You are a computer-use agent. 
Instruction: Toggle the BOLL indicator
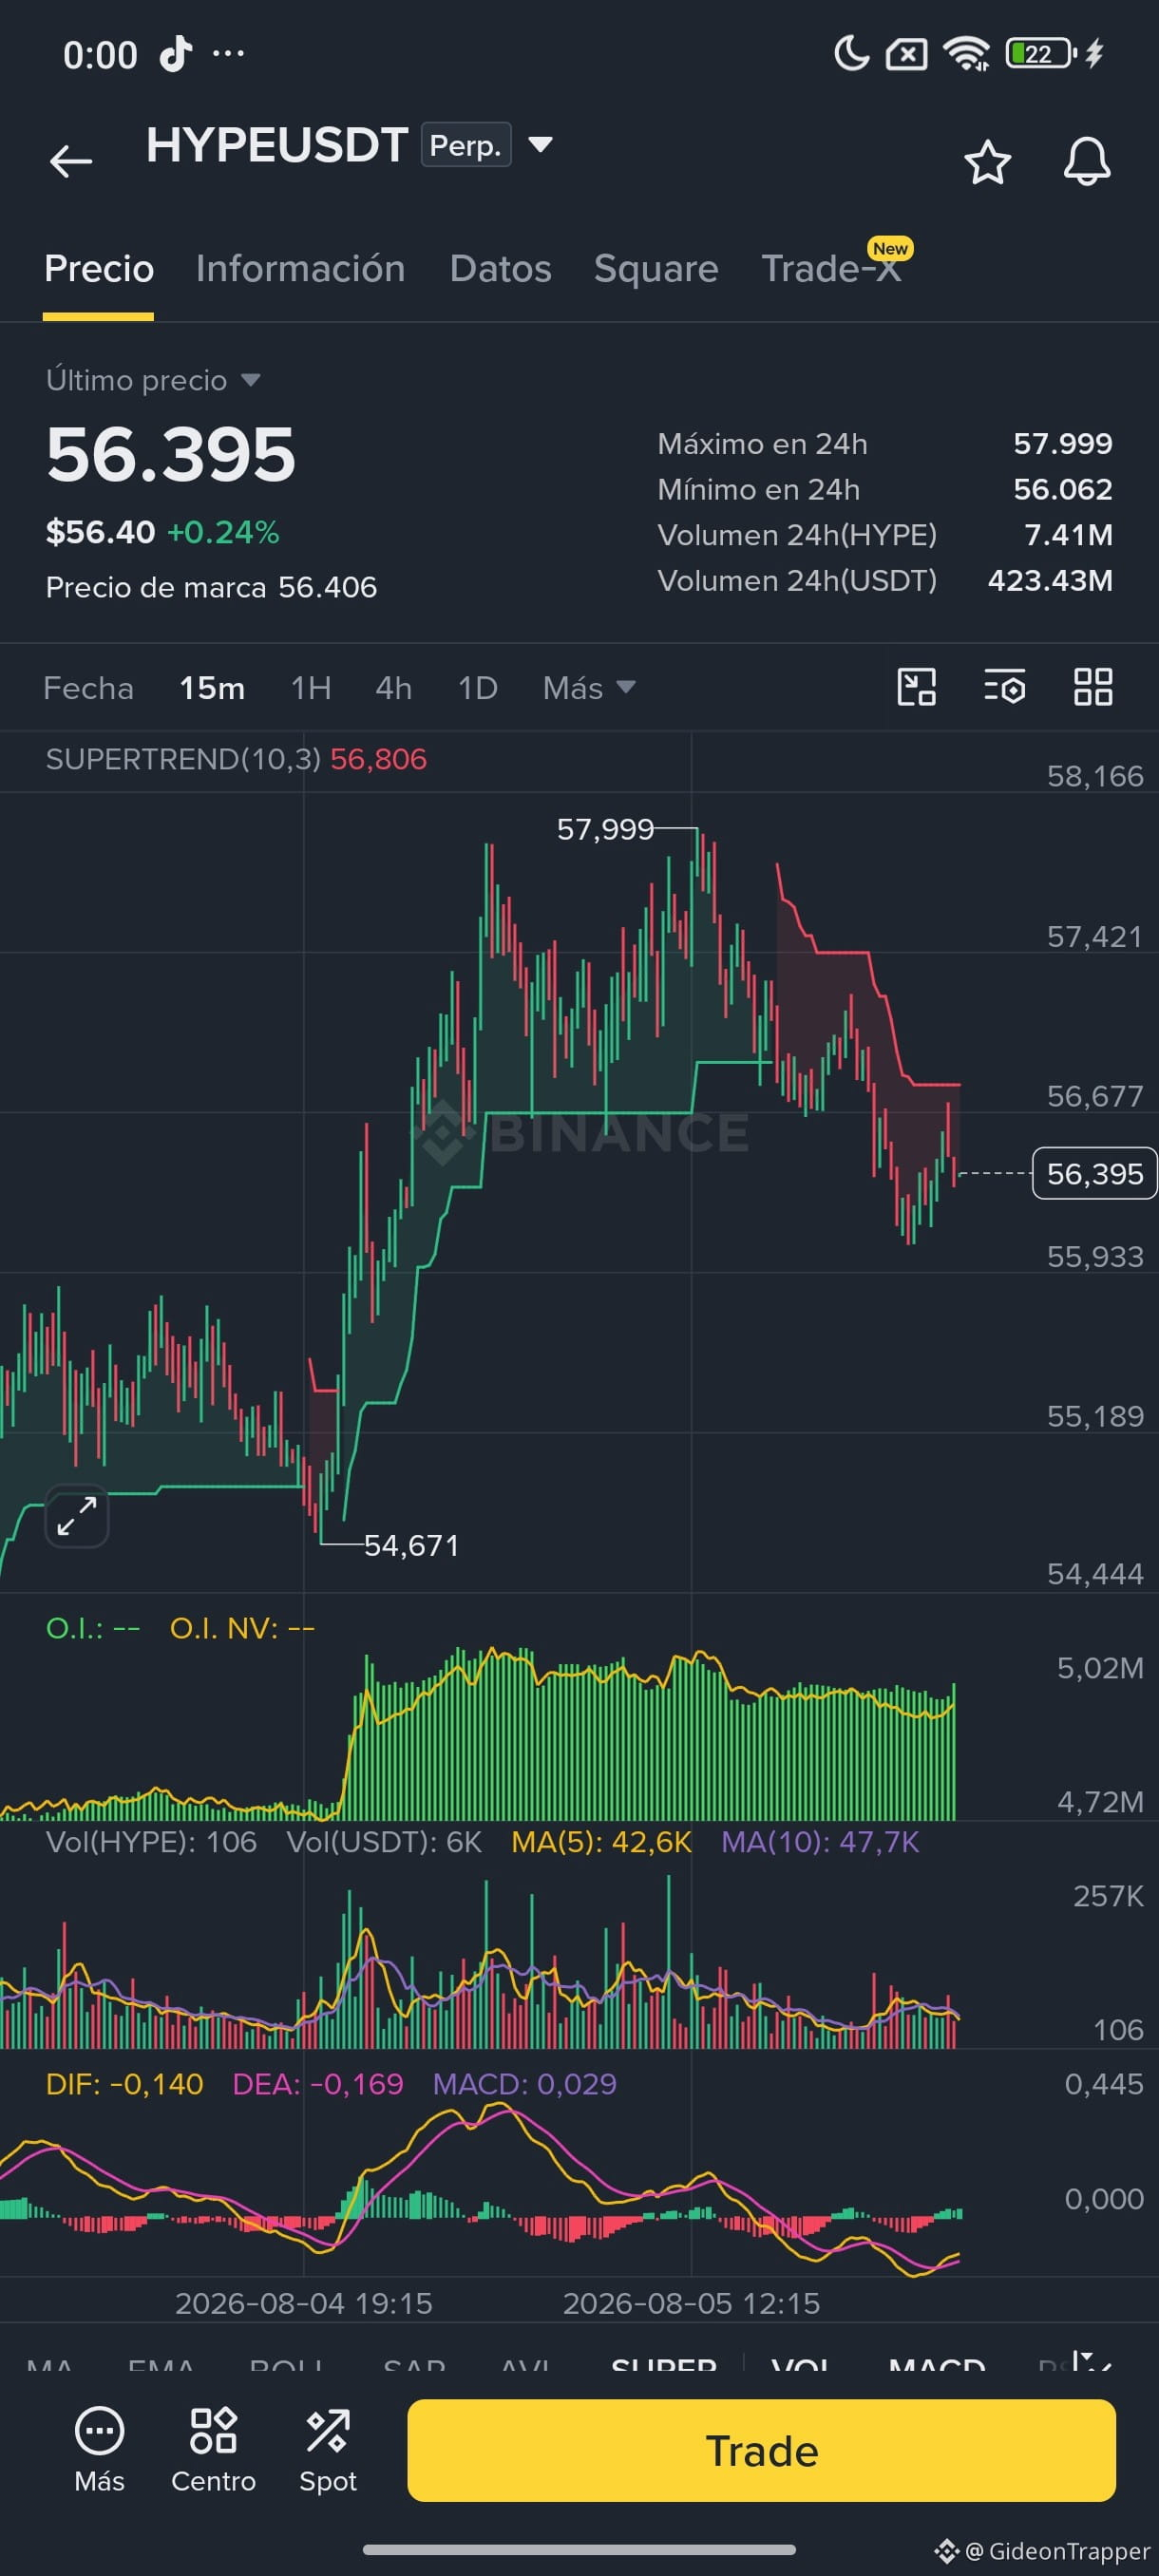[x=286, y=2364]
